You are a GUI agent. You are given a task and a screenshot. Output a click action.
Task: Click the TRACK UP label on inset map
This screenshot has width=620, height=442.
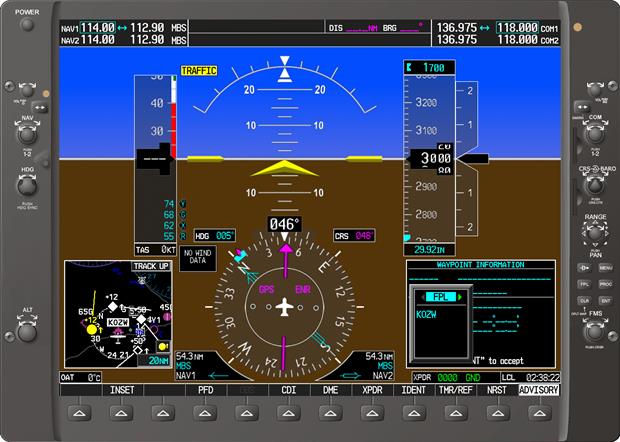151,266
